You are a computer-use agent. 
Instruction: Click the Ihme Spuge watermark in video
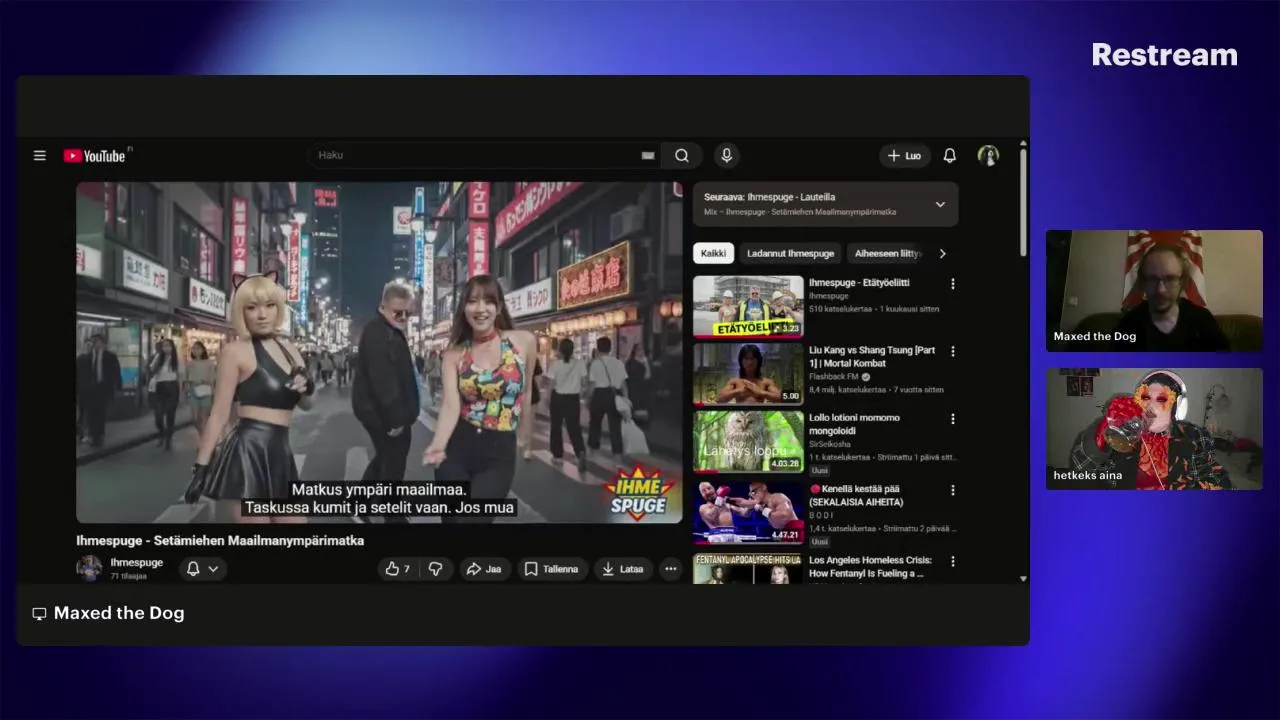point(638,493)
